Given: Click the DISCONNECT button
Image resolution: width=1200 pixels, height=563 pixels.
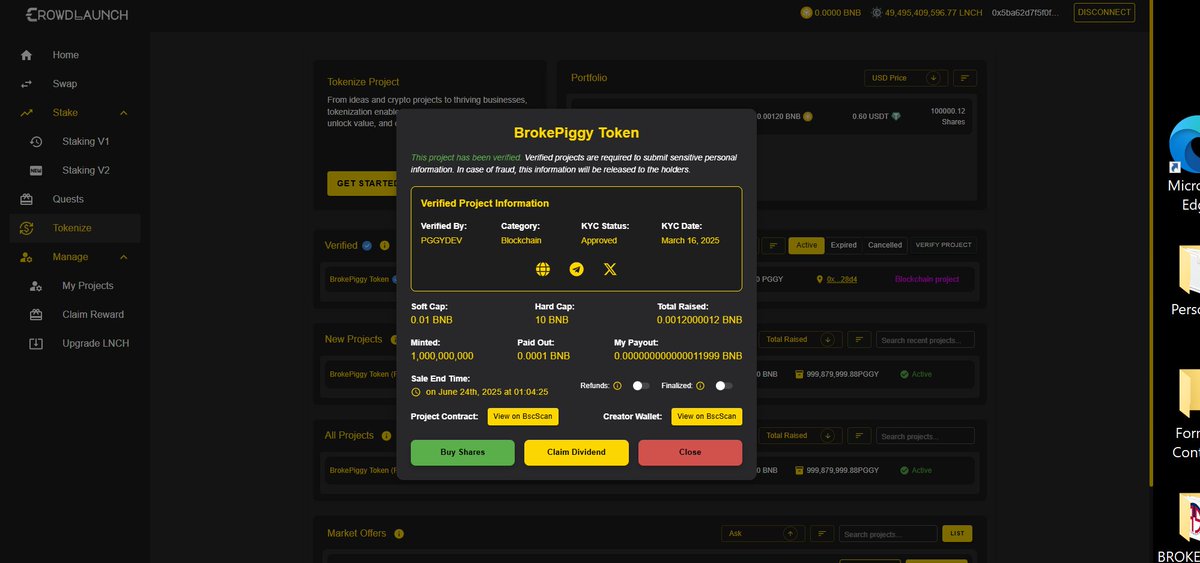Looking at the screenshot, I should click(x=1104, y=13).
